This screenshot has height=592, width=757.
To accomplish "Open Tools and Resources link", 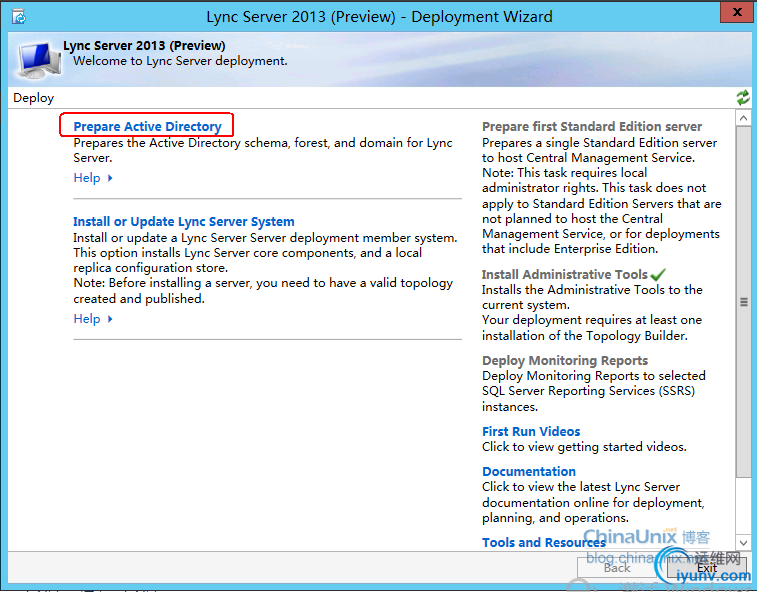I will tap(544, 542).
